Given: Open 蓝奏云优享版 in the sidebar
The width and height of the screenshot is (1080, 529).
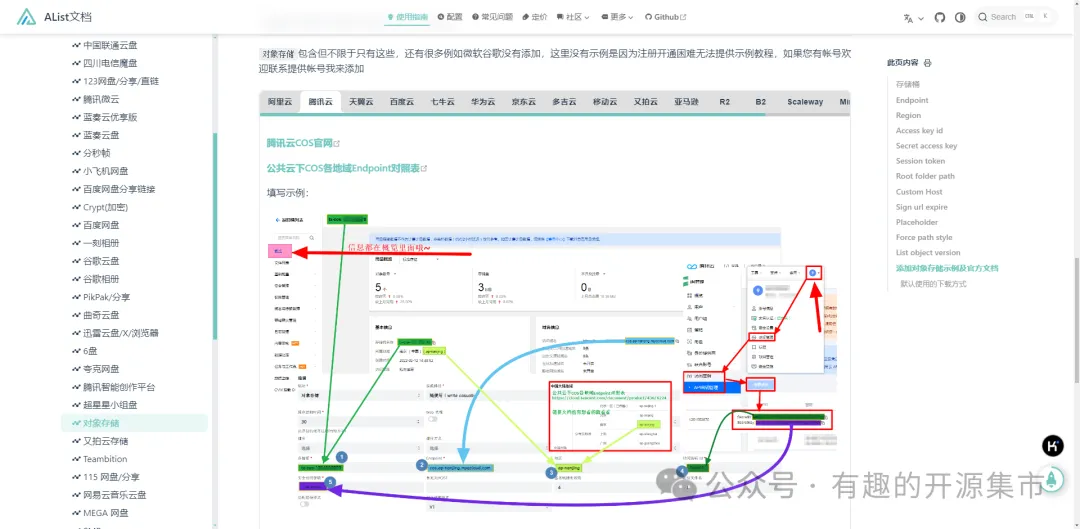Looking at the screenshot, I should [x=110, y=117].
